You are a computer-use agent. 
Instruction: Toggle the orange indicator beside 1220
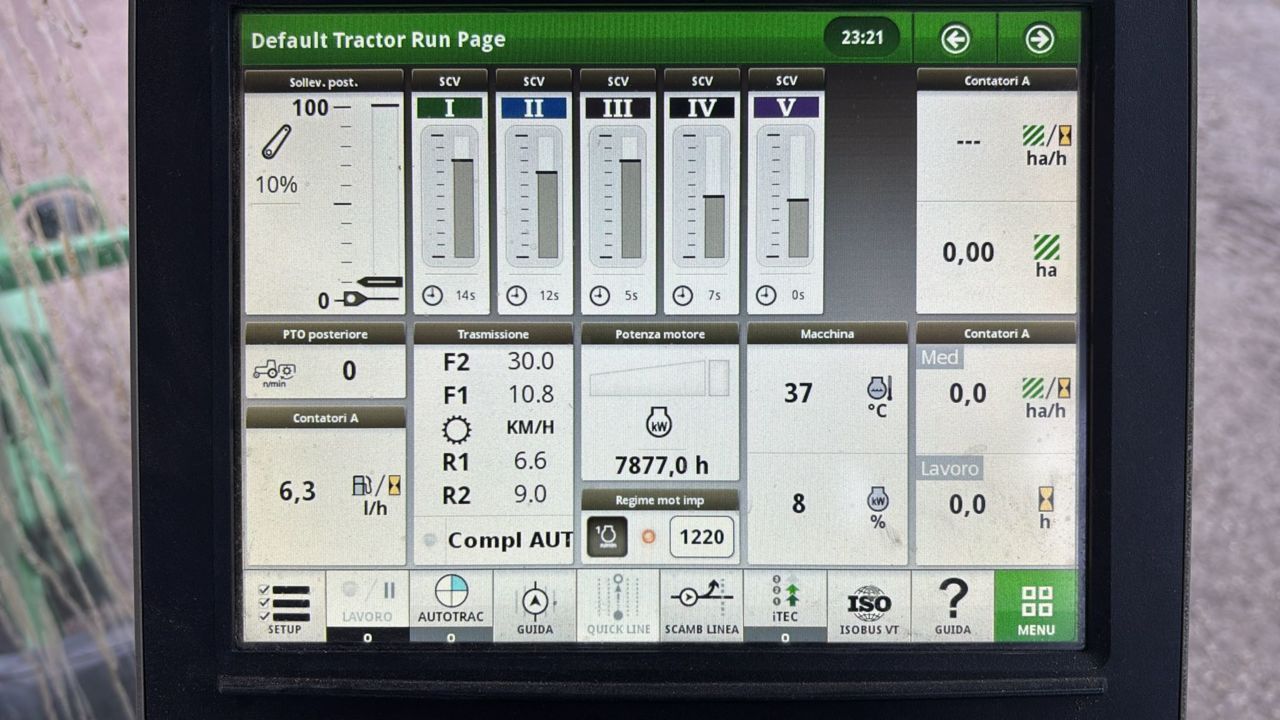pos(647,537)
